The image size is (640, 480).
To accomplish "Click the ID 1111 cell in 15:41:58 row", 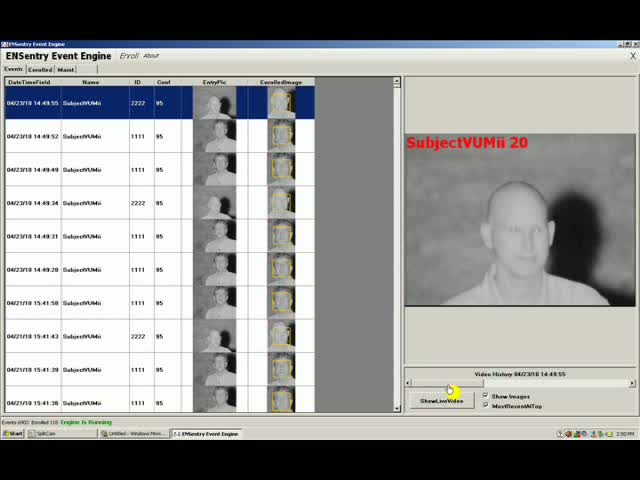I will (x=142, y=303).
